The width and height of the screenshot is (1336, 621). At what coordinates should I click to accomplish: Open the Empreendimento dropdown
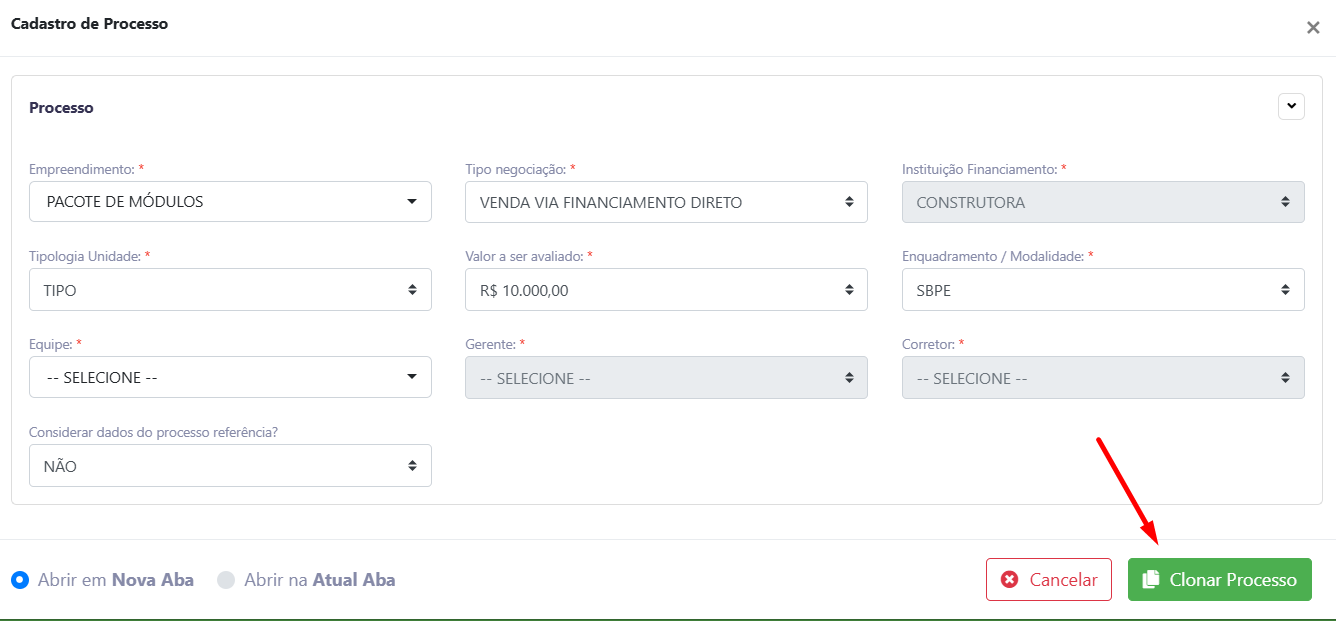(230, 202)
